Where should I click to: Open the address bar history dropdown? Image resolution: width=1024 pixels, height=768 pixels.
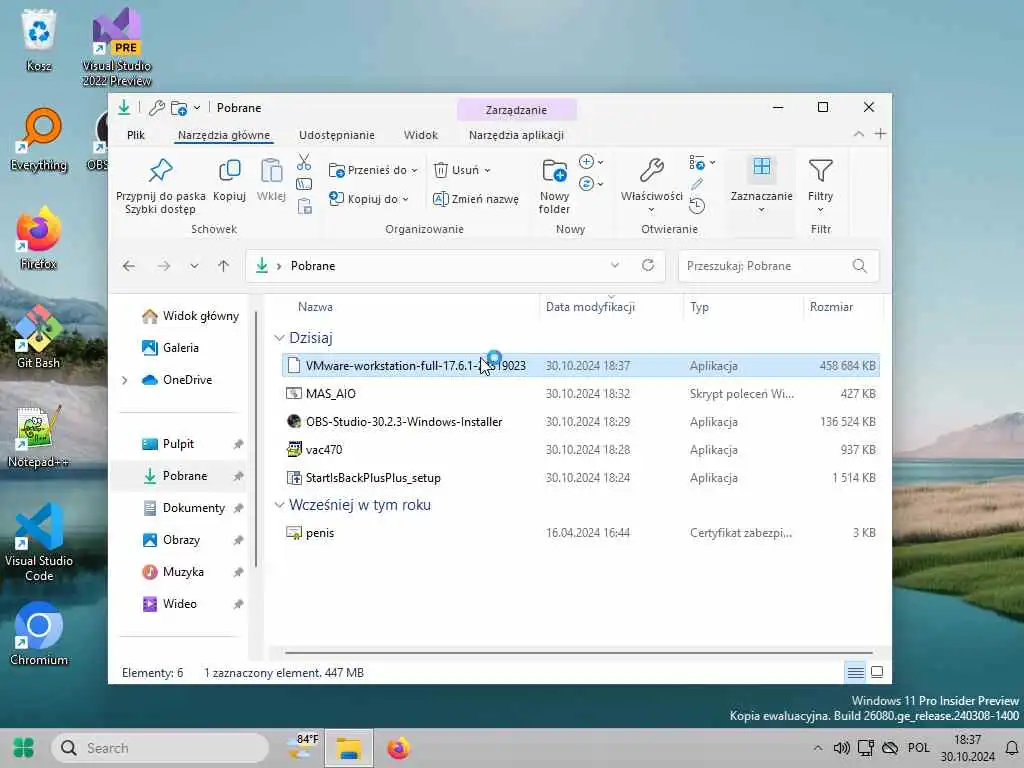(615, 265)
